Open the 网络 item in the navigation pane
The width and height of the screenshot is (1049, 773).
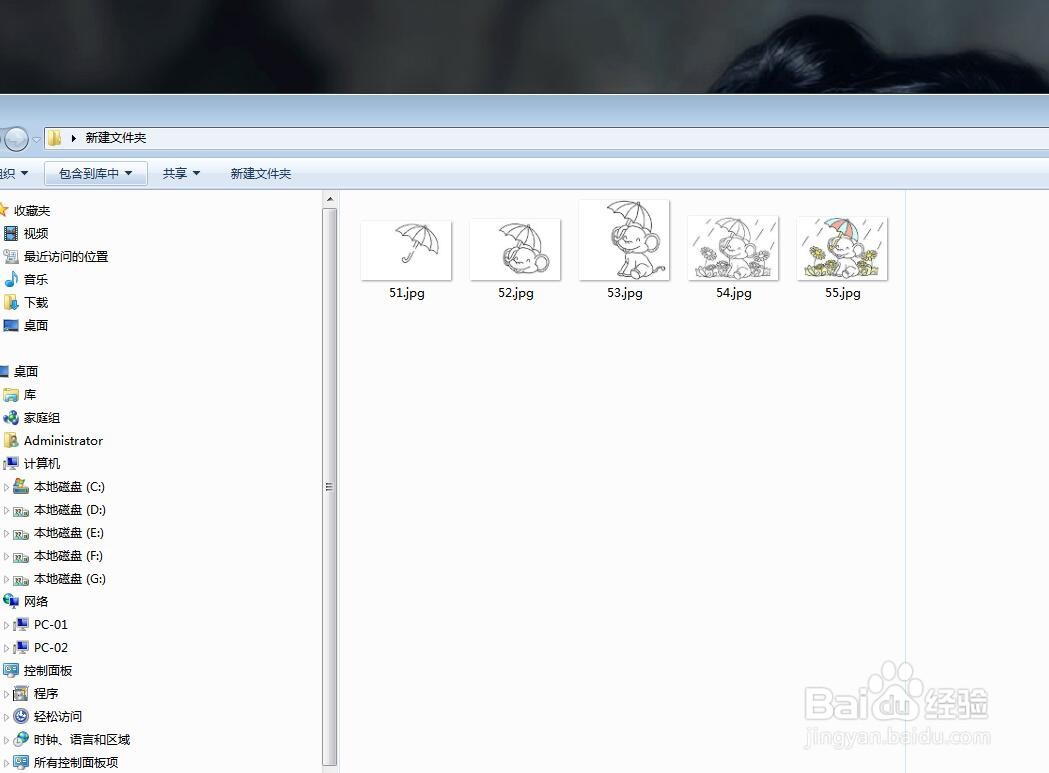[x=35, y=601]
